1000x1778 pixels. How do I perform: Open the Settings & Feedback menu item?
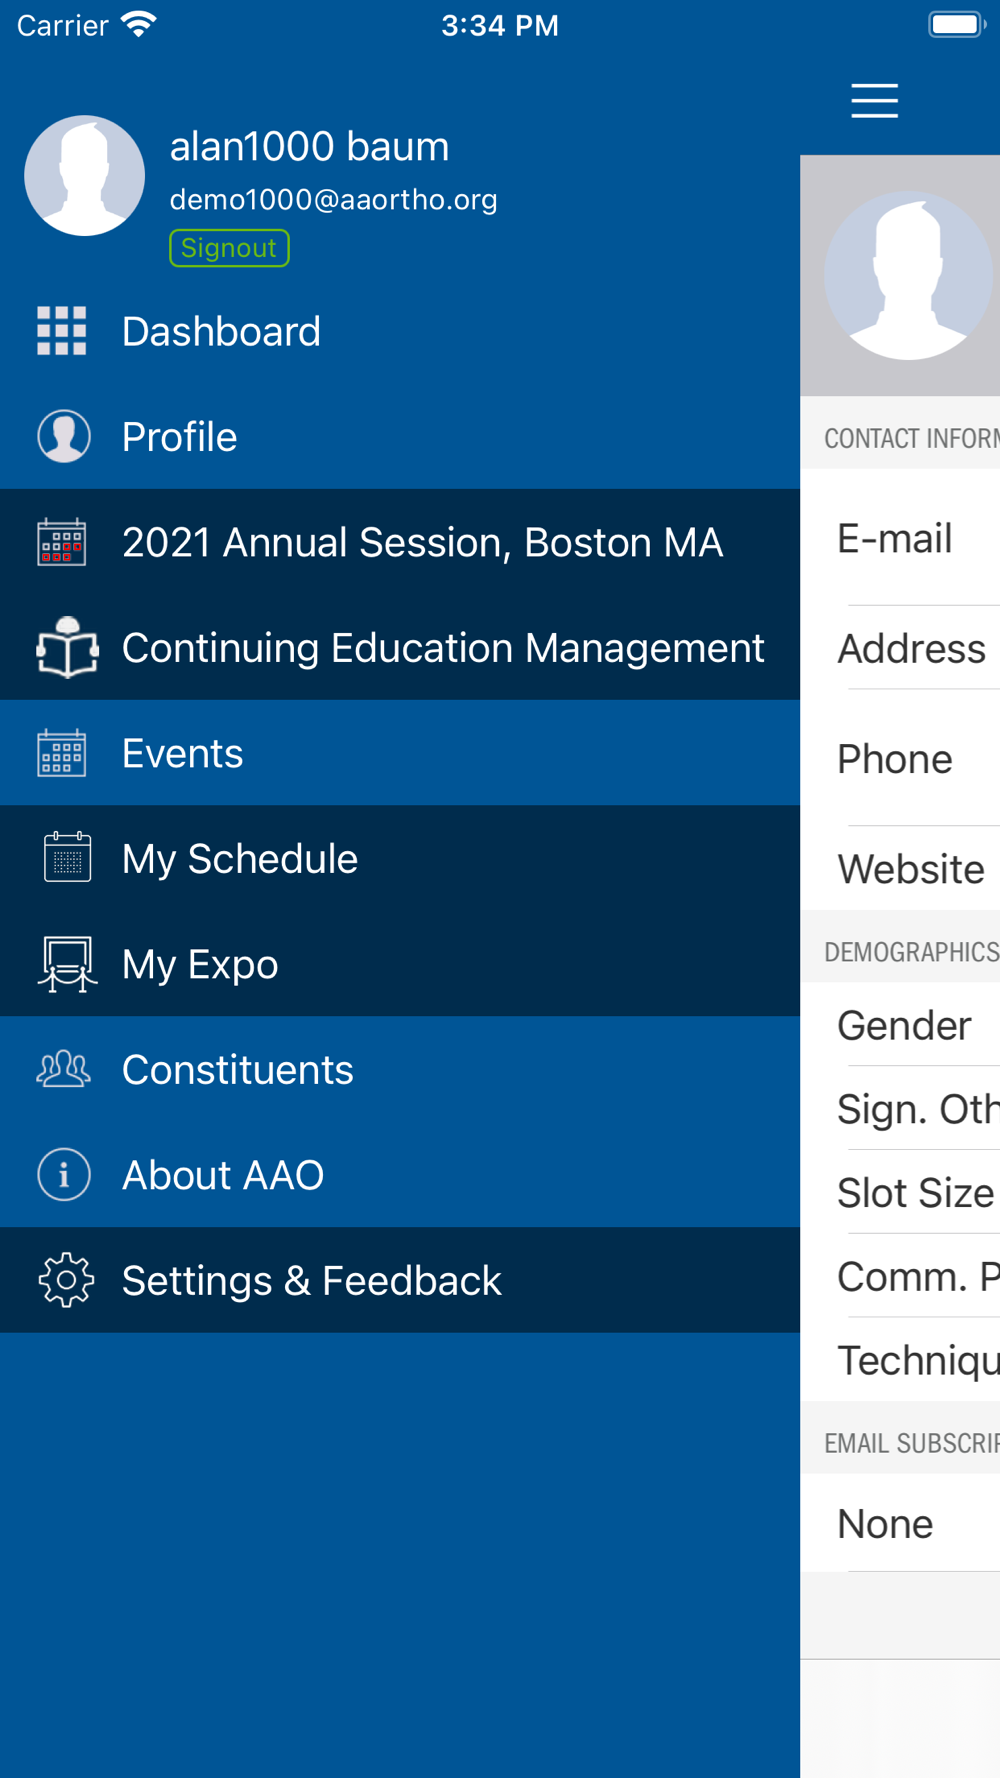[312, 1280]
